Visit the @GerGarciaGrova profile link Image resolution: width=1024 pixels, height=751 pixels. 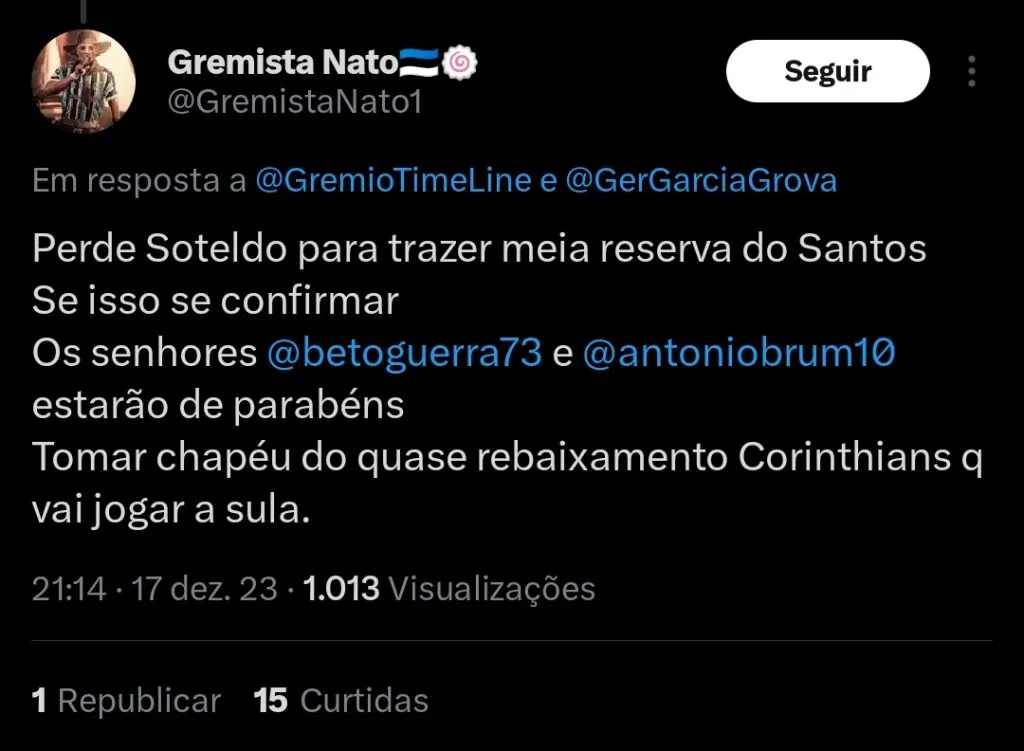[x=700, y=180]
